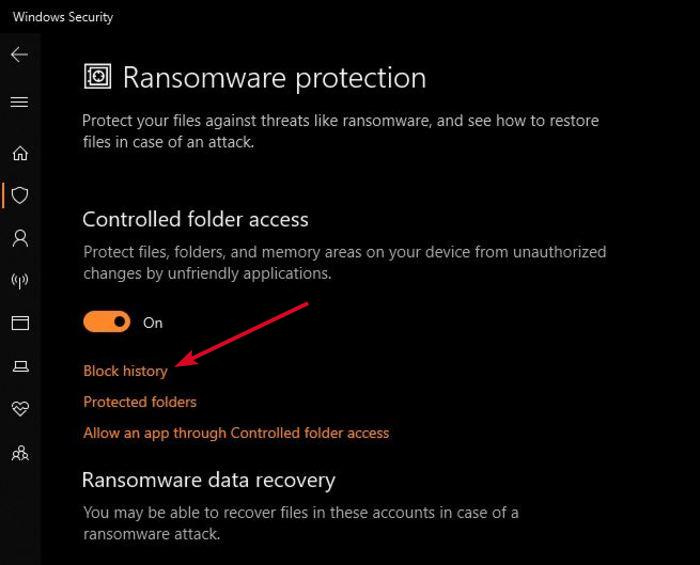Click the Windows Security window title
The width and height of the screenshot is (700, 565).
(63, 17)
